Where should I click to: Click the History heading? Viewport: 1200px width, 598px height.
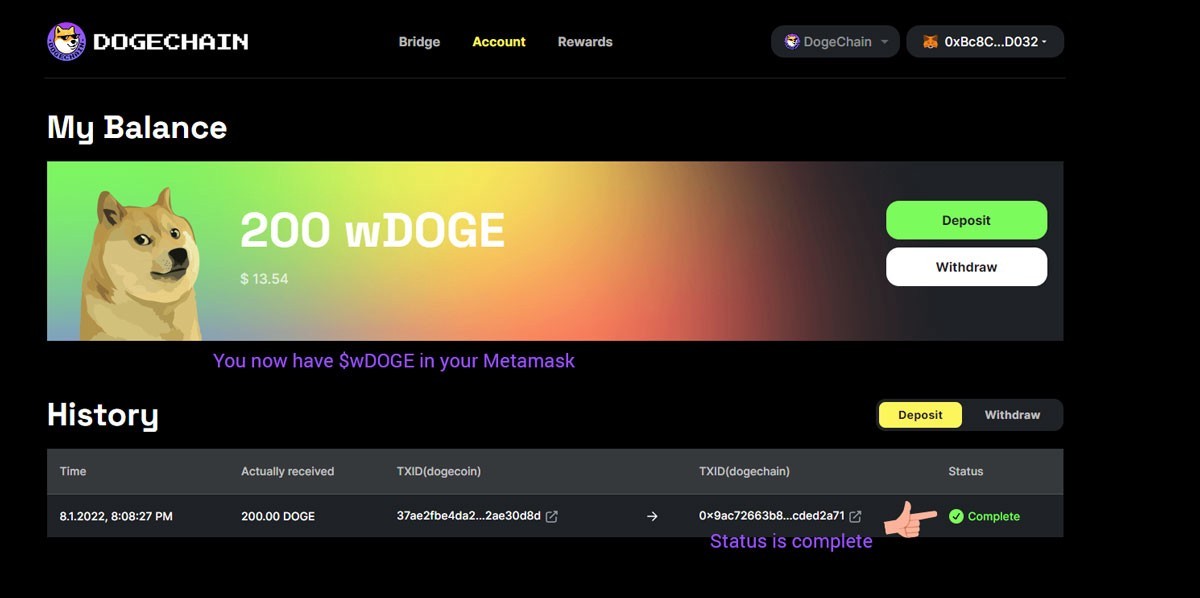coord(103,415)
